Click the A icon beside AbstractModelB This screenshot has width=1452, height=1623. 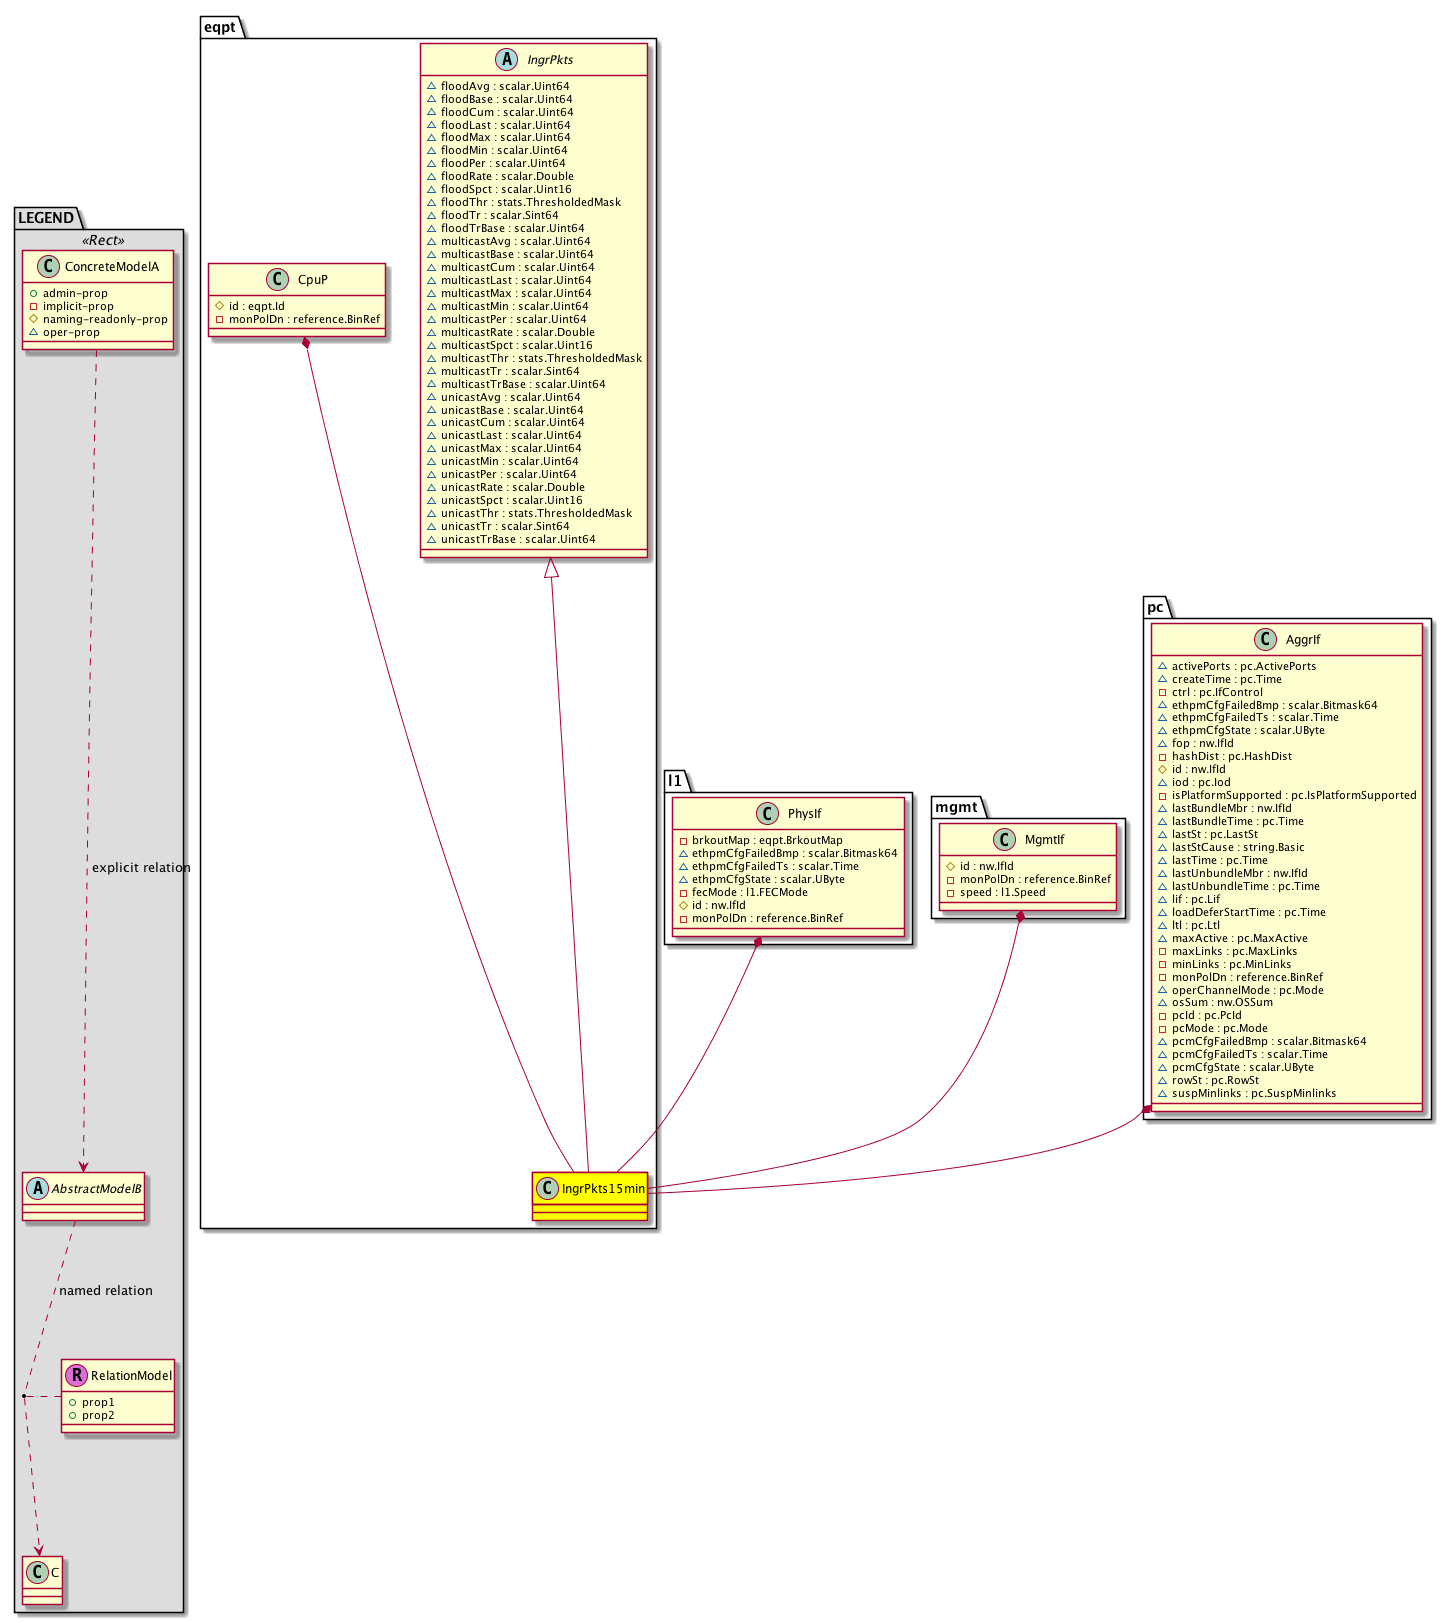pyautogui.click(x=38, y=1189)
